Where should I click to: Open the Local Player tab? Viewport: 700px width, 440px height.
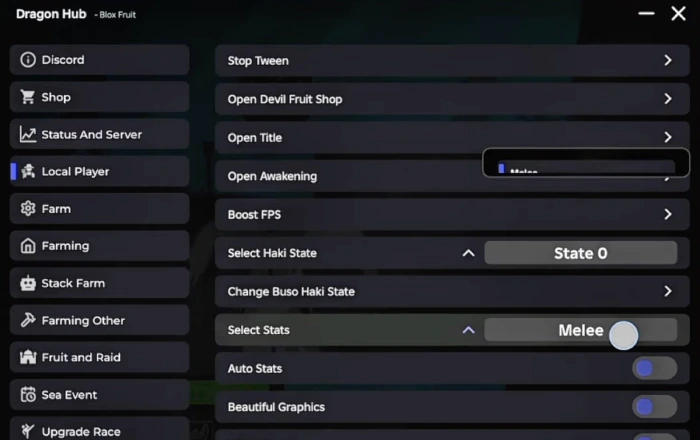pyautogui.click(x=100, y=172)
